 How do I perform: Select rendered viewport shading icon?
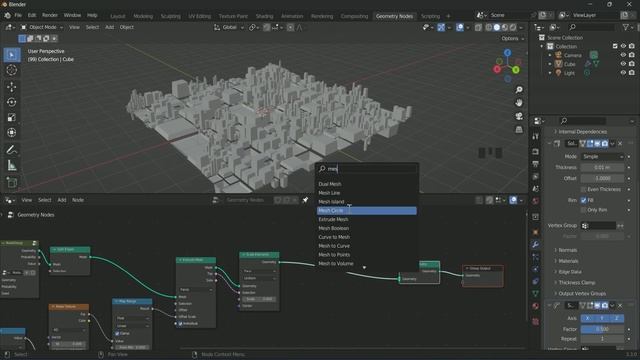513,27
